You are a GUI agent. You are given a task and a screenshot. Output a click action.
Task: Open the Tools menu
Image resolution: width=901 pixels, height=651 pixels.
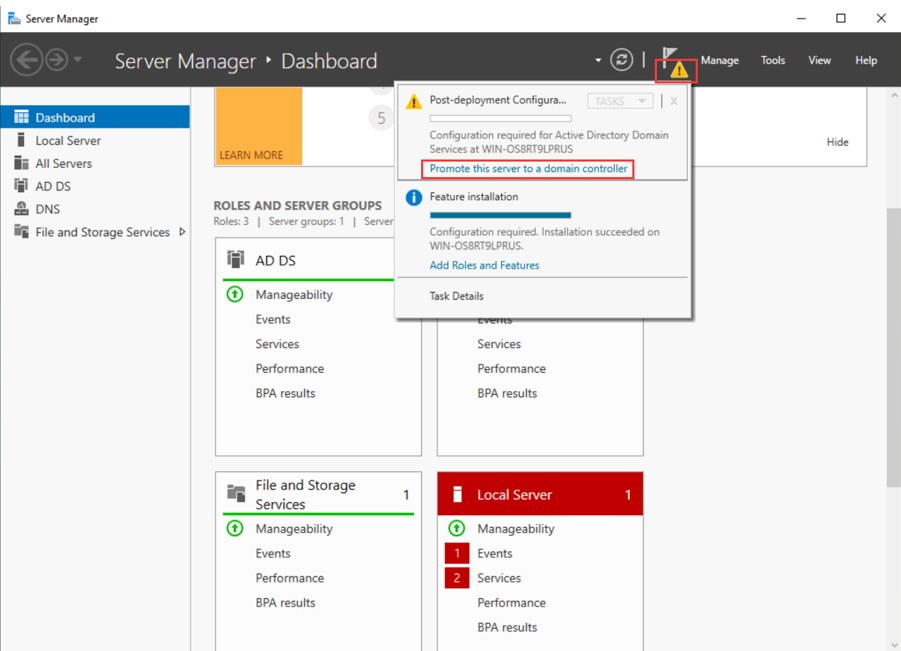coord(772,60)
